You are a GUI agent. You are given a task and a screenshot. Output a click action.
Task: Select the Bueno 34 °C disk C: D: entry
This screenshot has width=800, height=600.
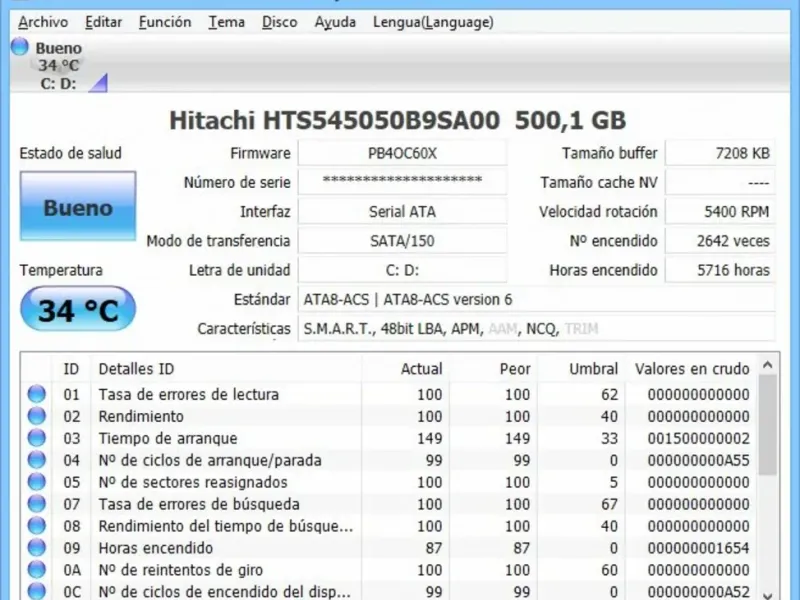[x=59, y=65]
